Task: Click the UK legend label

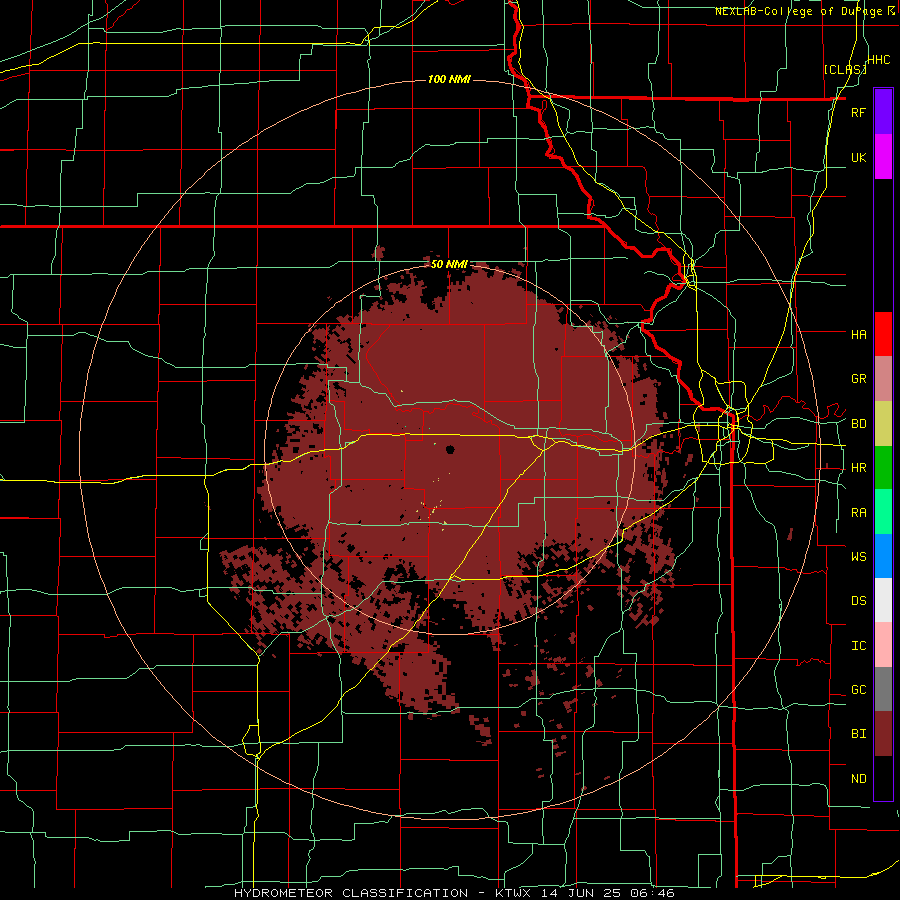Action: (858, 157)
